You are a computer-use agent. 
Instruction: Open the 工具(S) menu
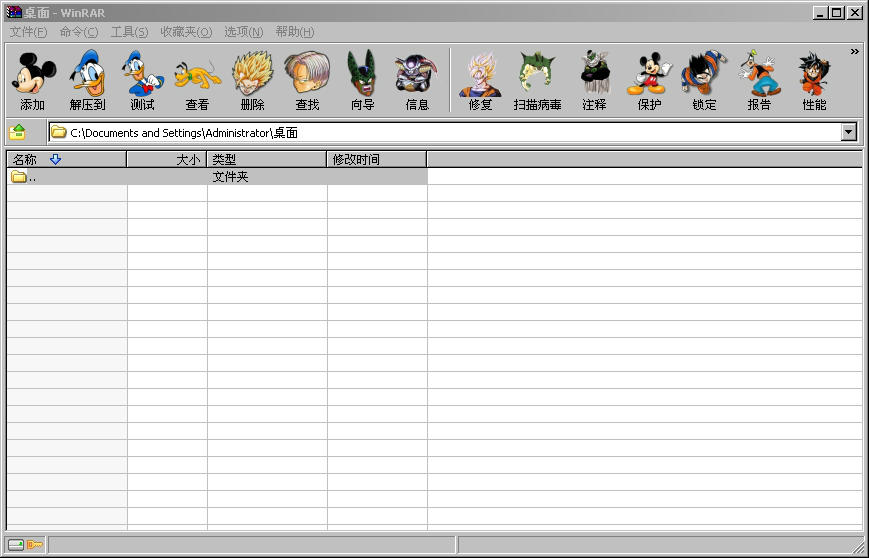[130, 32]
